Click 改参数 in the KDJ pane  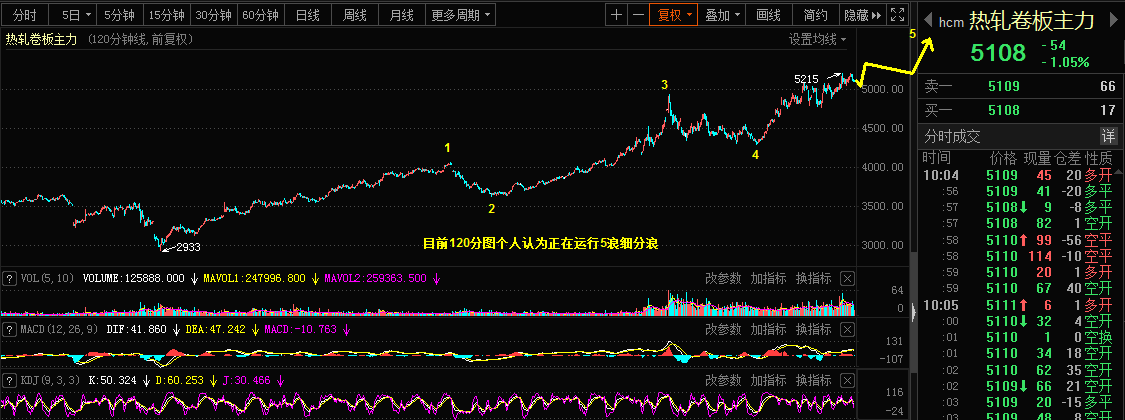pyautogui.click(x=723, y=380)
